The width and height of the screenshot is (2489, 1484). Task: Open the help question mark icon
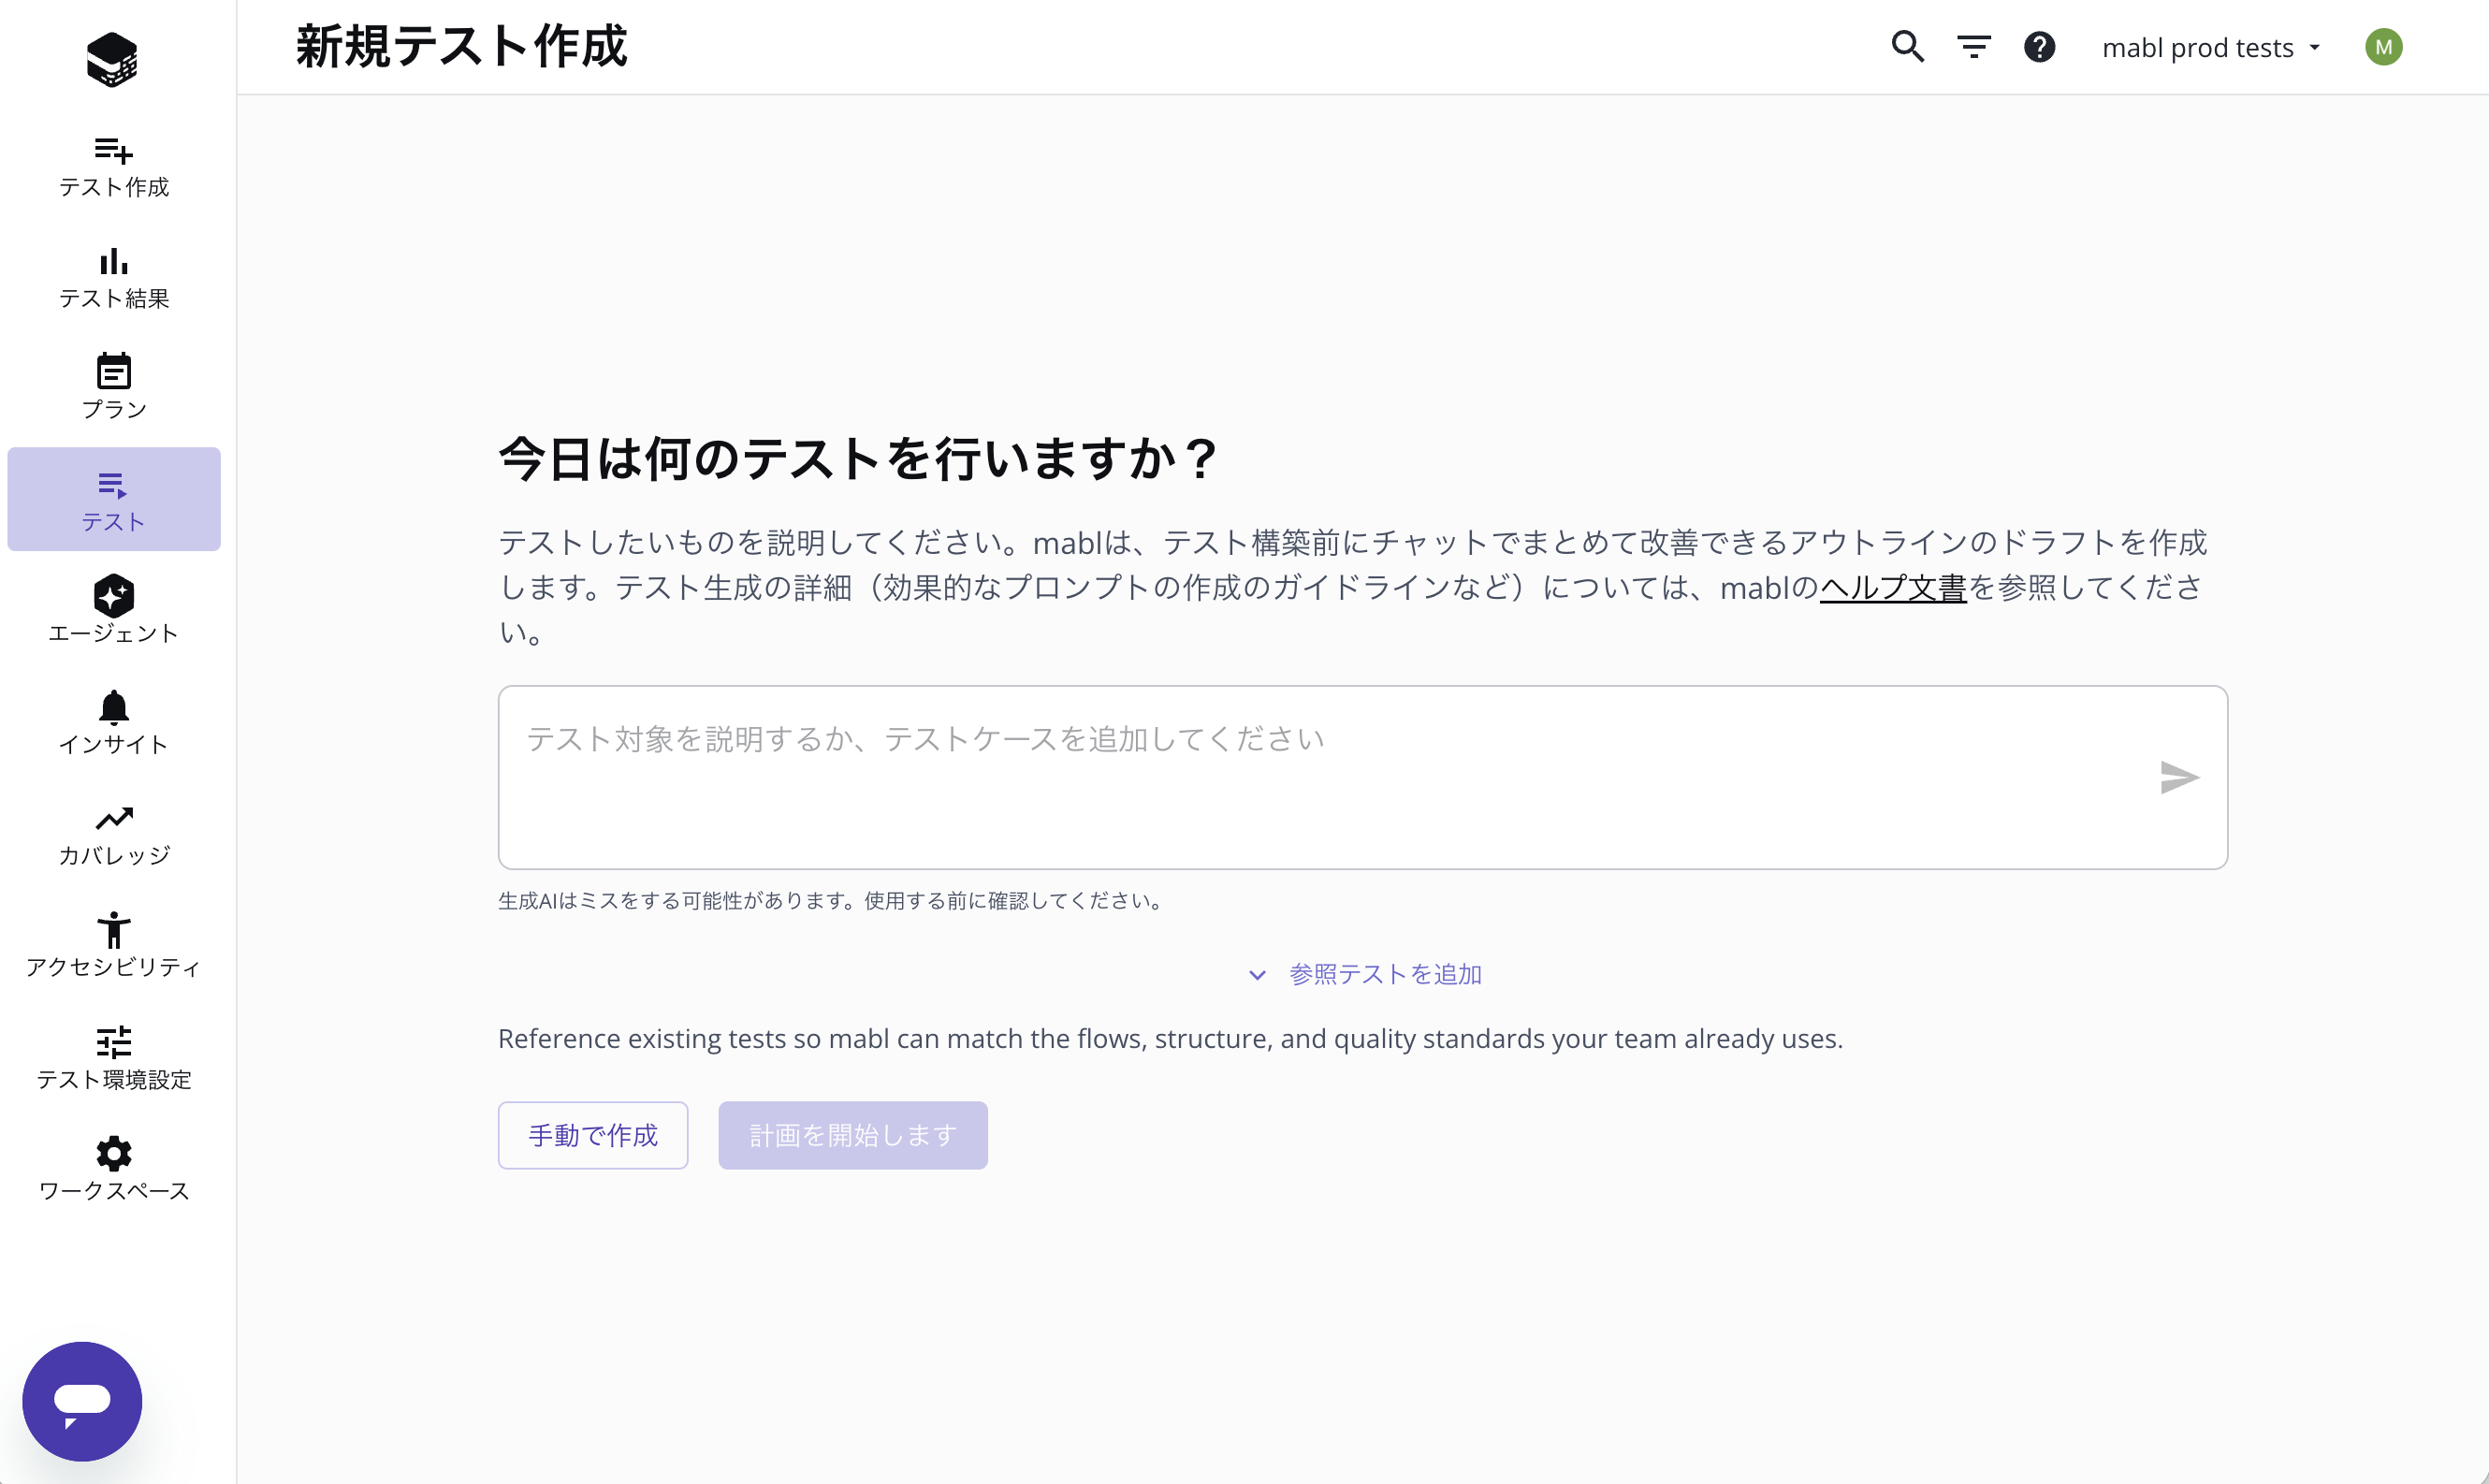(x=2039, y=47)
